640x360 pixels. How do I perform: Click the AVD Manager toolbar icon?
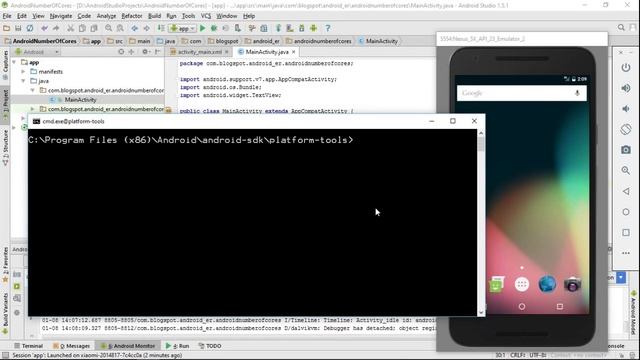(290, 28)
